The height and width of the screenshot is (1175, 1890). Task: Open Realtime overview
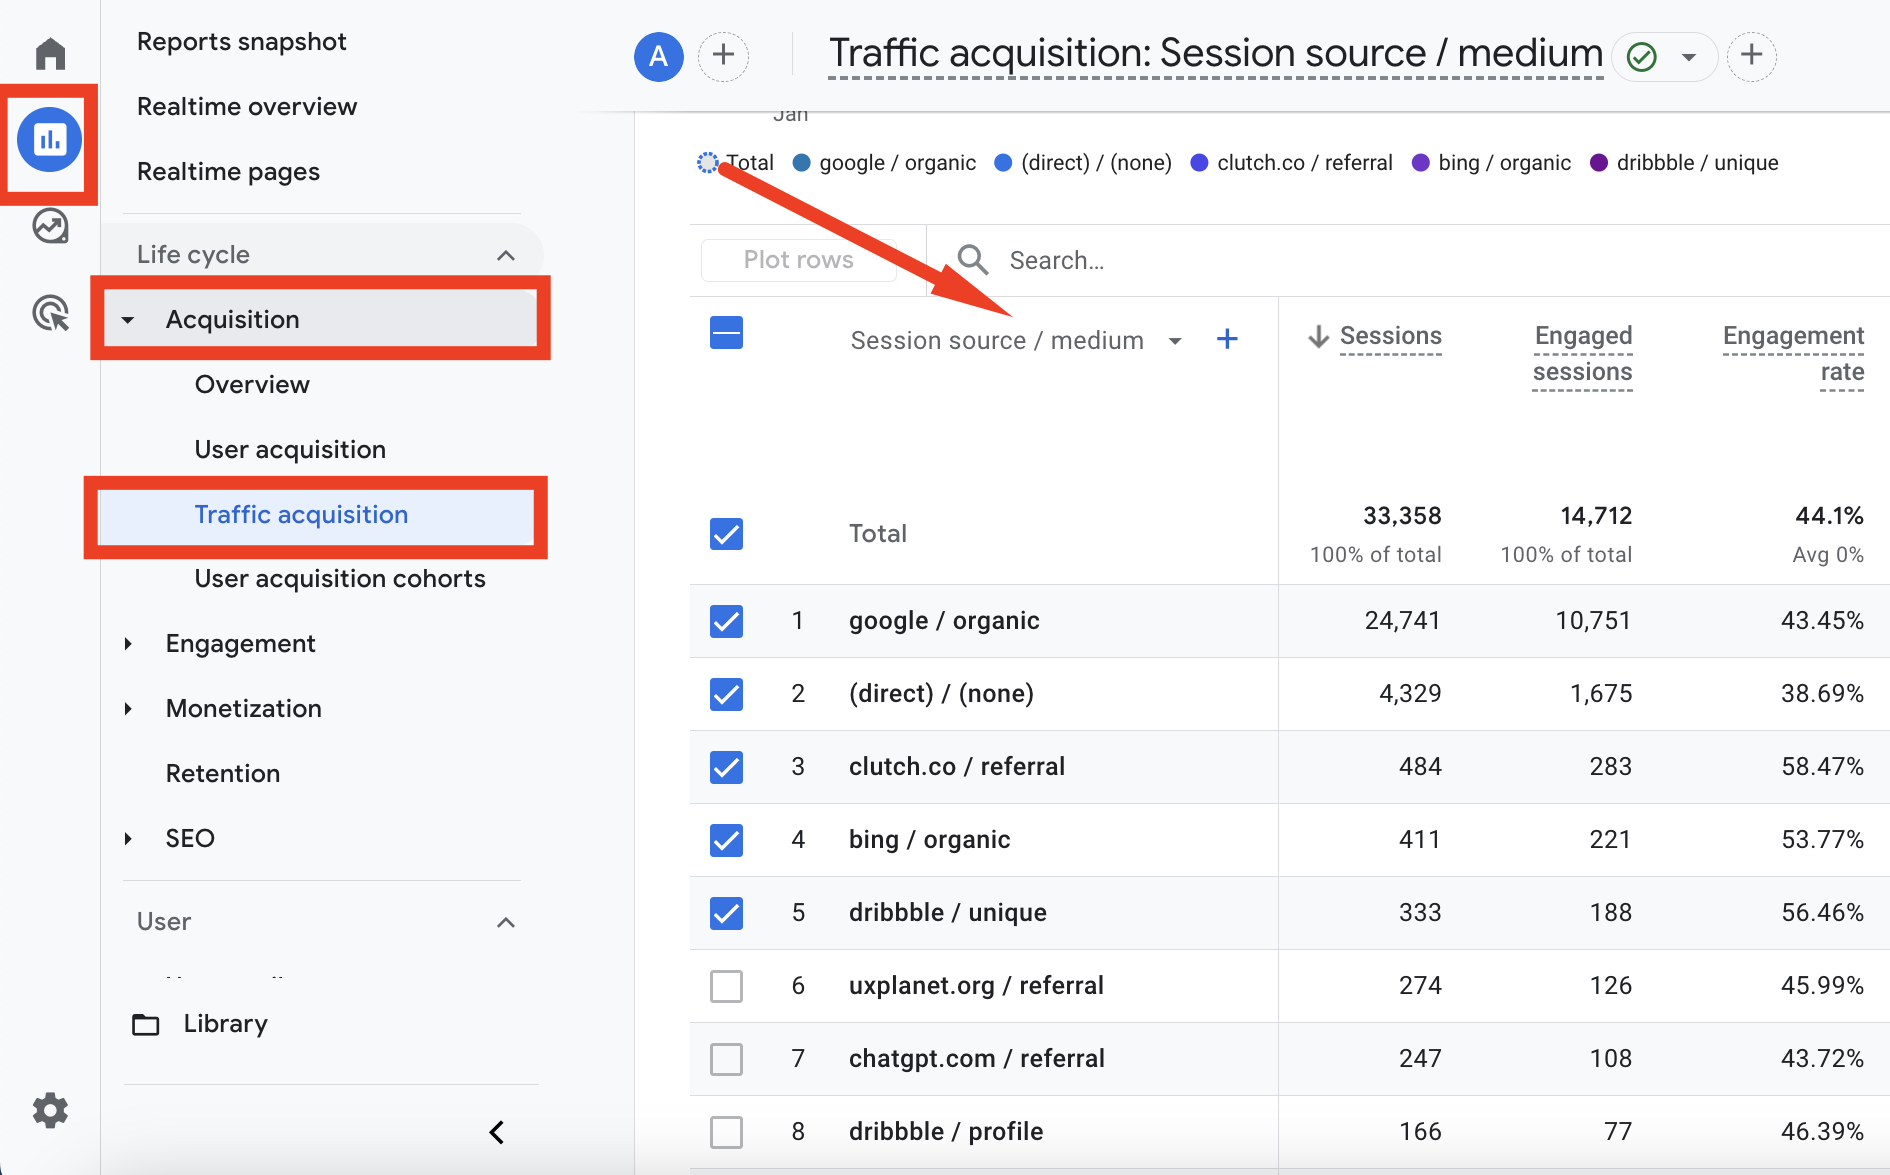246,107
